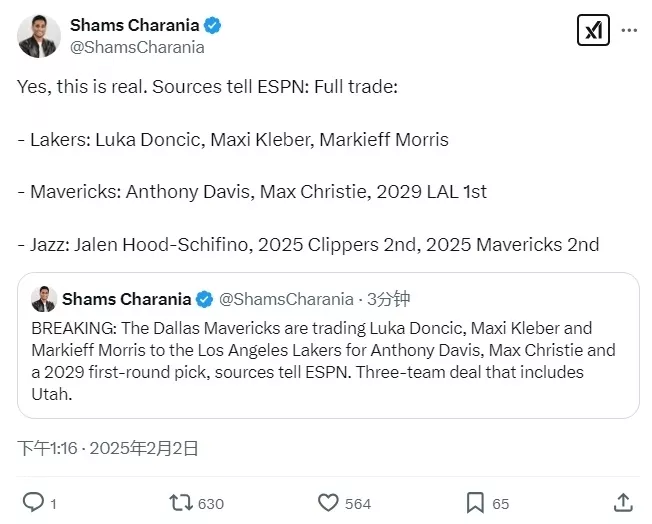This screenshot has height=524, width=652.
Task: Click the quoted tweet's 3分钟 timestamp
Action: pyautogui.click(x=389, y=299)
